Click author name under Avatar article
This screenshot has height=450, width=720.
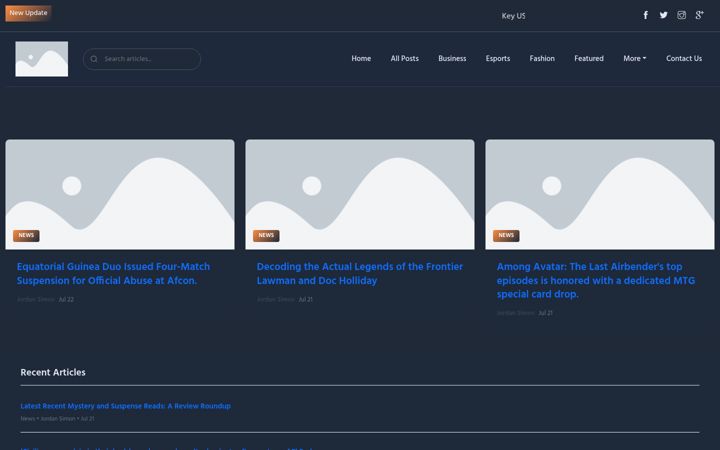(x=516, y=313)
